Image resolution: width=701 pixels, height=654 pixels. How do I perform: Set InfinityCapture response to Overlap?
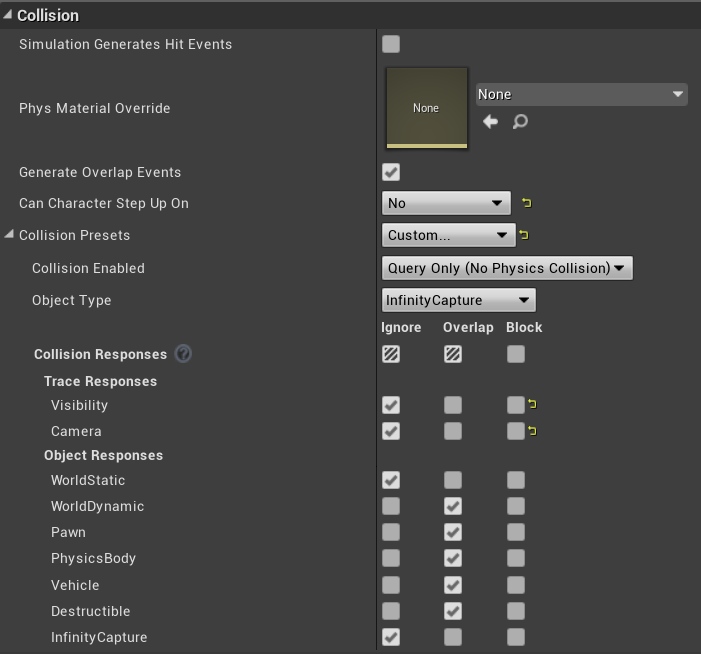point(453,637)
